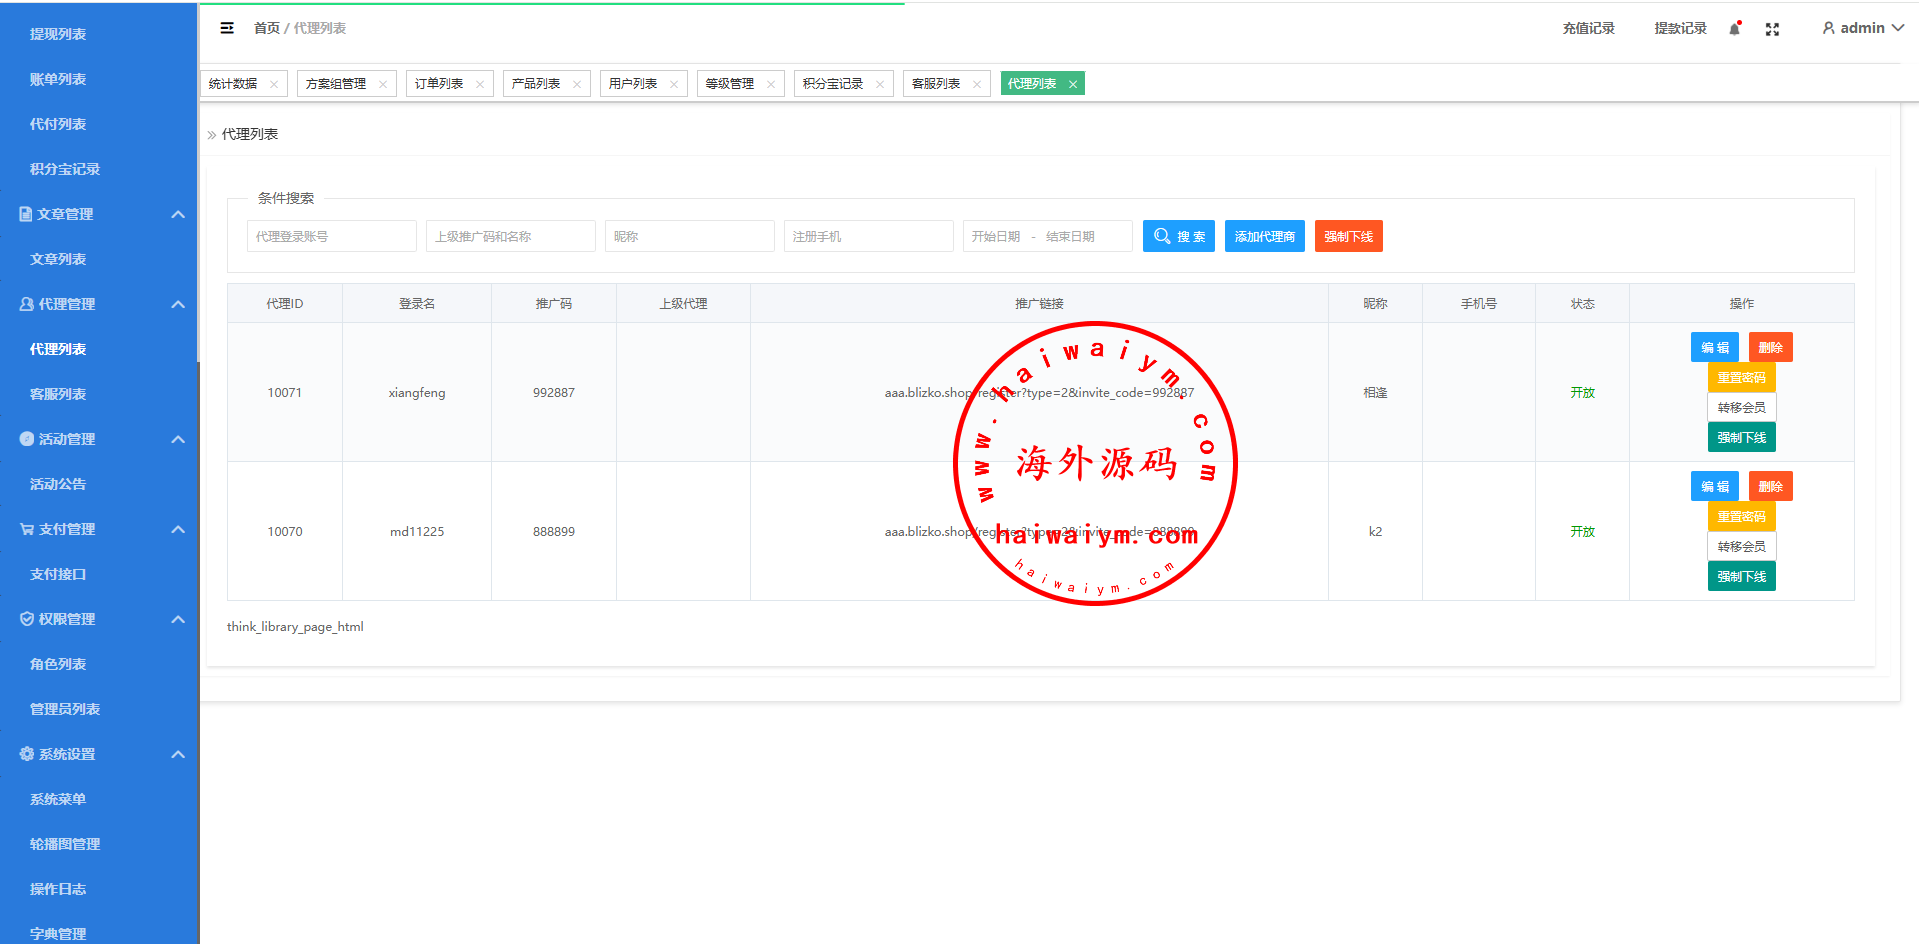Open 客服列表 in the sidebar
This screenshot has width=1919, height=944.
click(58, 394)
